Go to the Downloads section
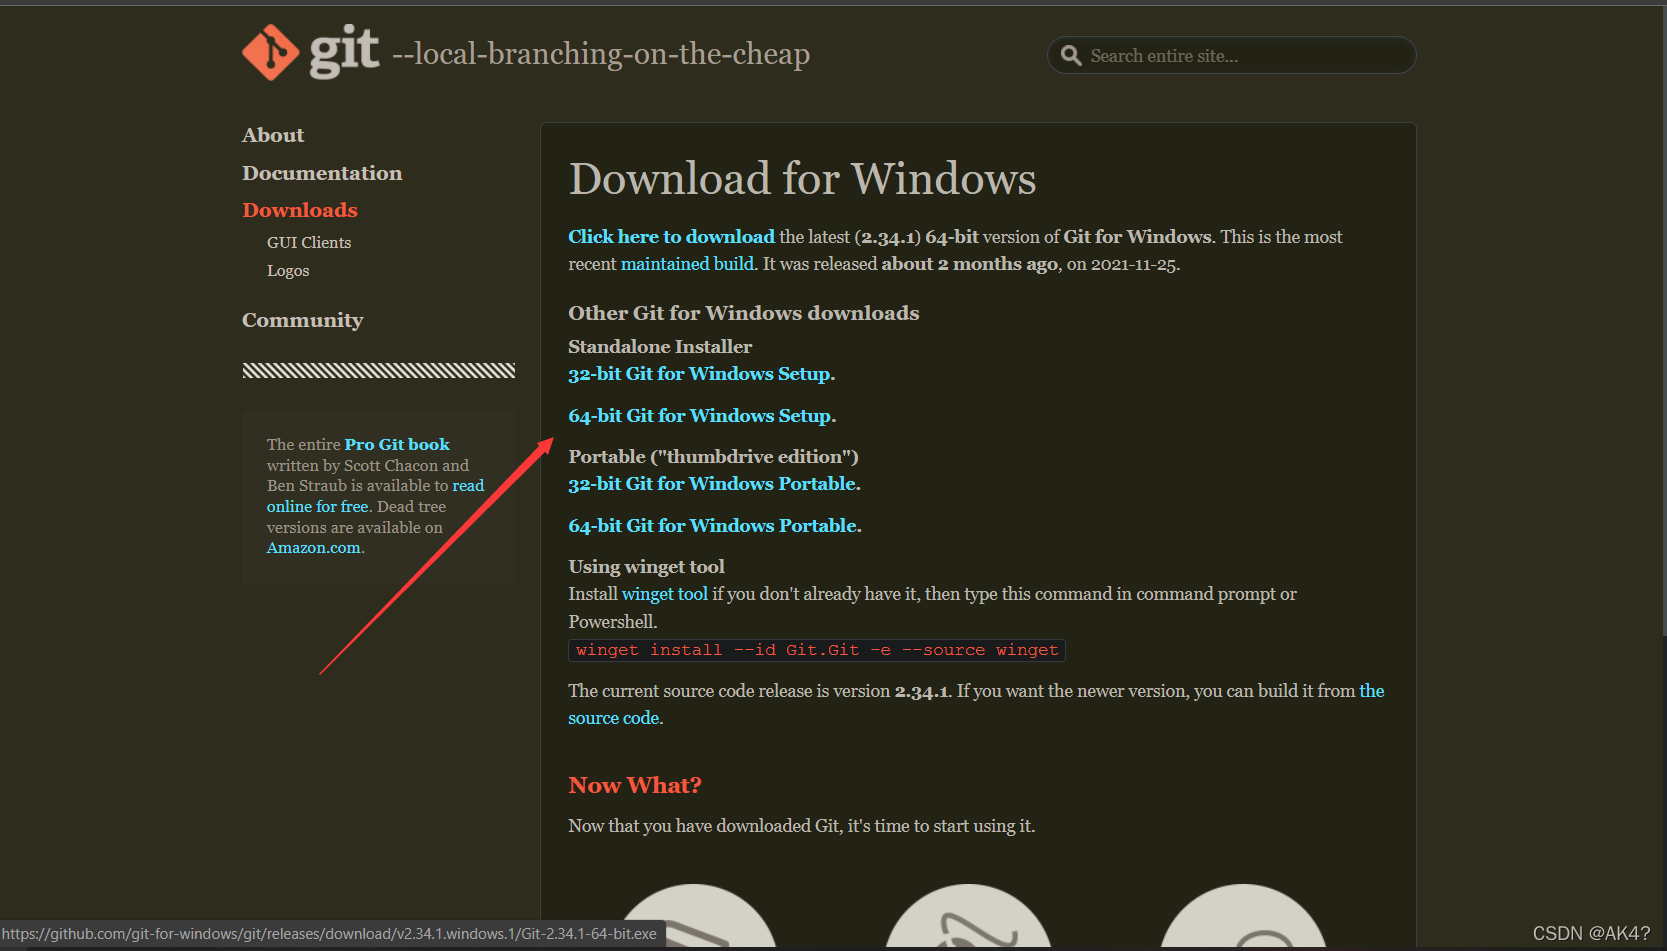This screenshot has height=951, width=1667. pos(300,210)
